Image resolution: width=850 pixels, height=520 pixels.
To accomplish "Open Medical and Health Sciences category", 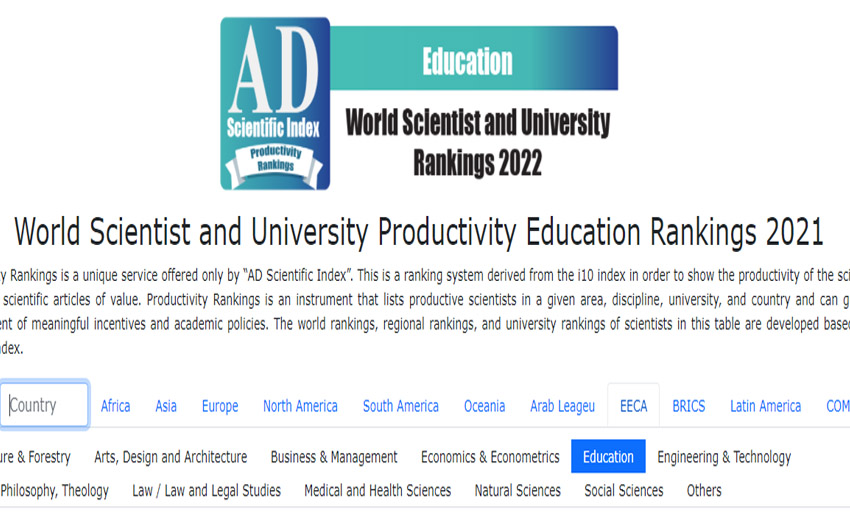I will point(377,490).
